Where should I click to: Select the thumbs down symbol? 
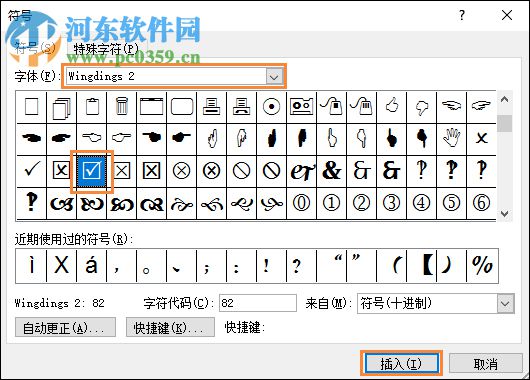point(421,107)
